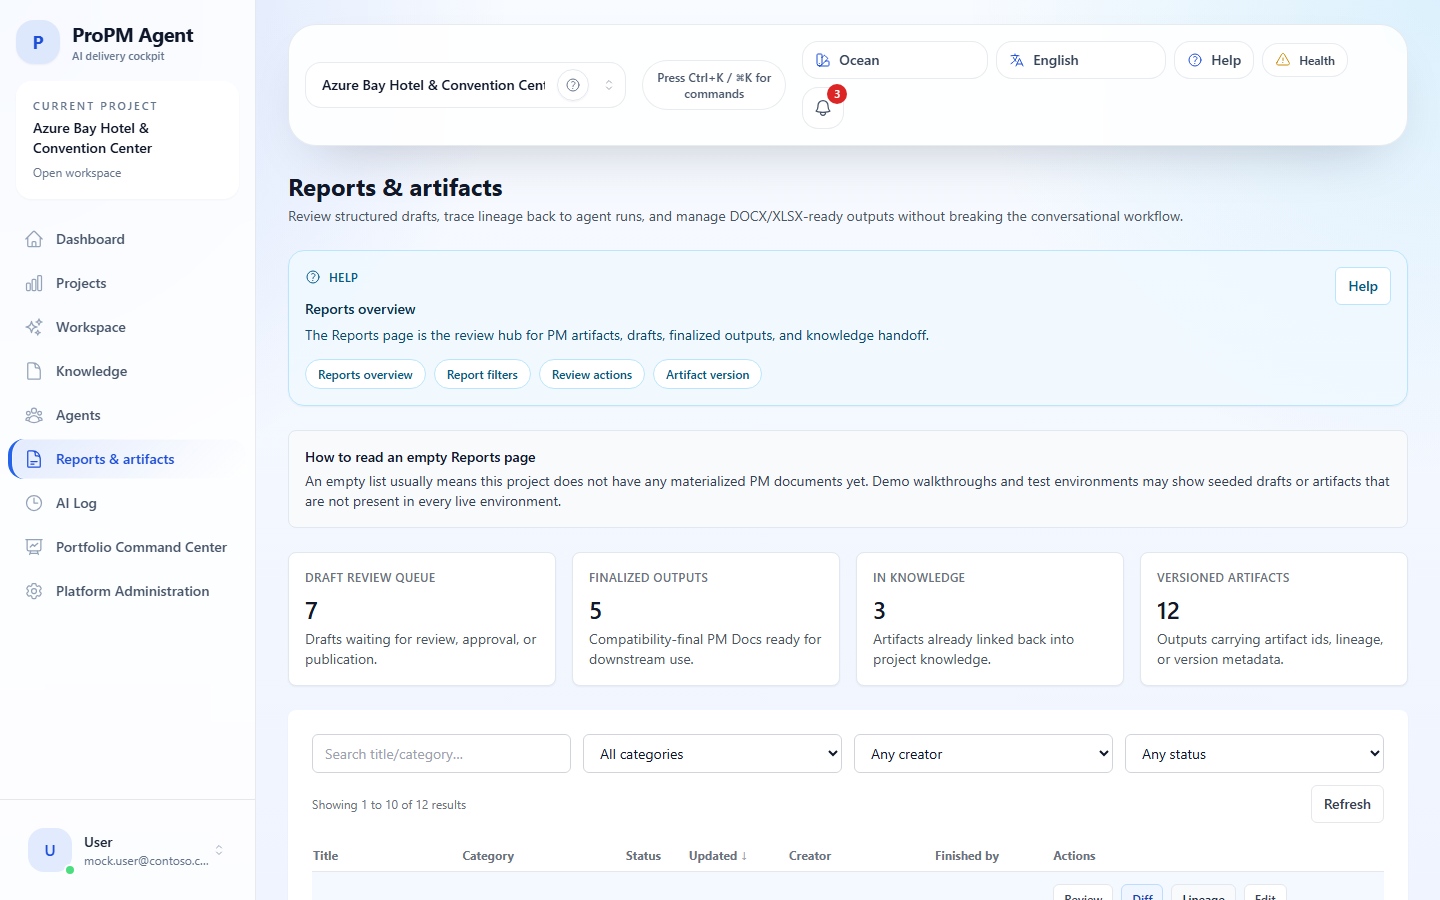Open the Agents section in the sidebar

coord(77,415)
